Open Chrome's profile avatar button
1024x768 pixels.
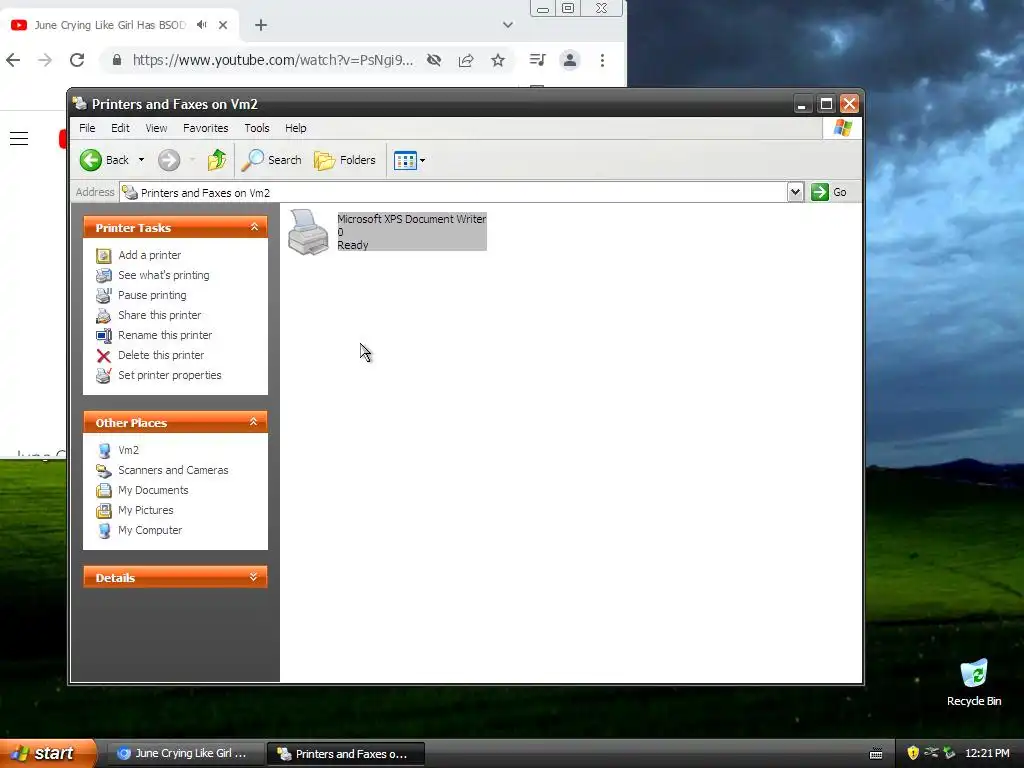[569, 60]
